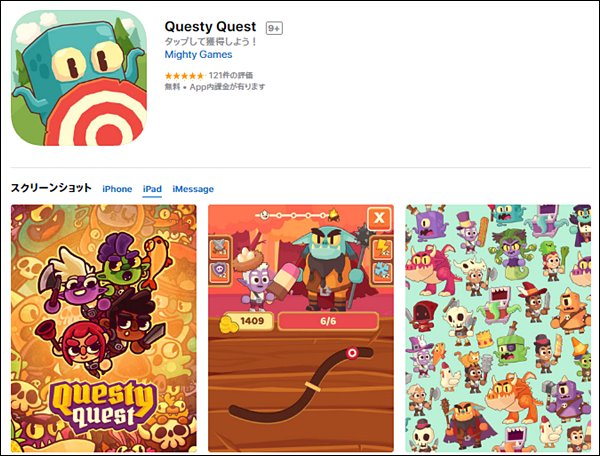Click the 1409 gold coins counter
Viewport: 600px width, 456px height.
click(247, 321)
